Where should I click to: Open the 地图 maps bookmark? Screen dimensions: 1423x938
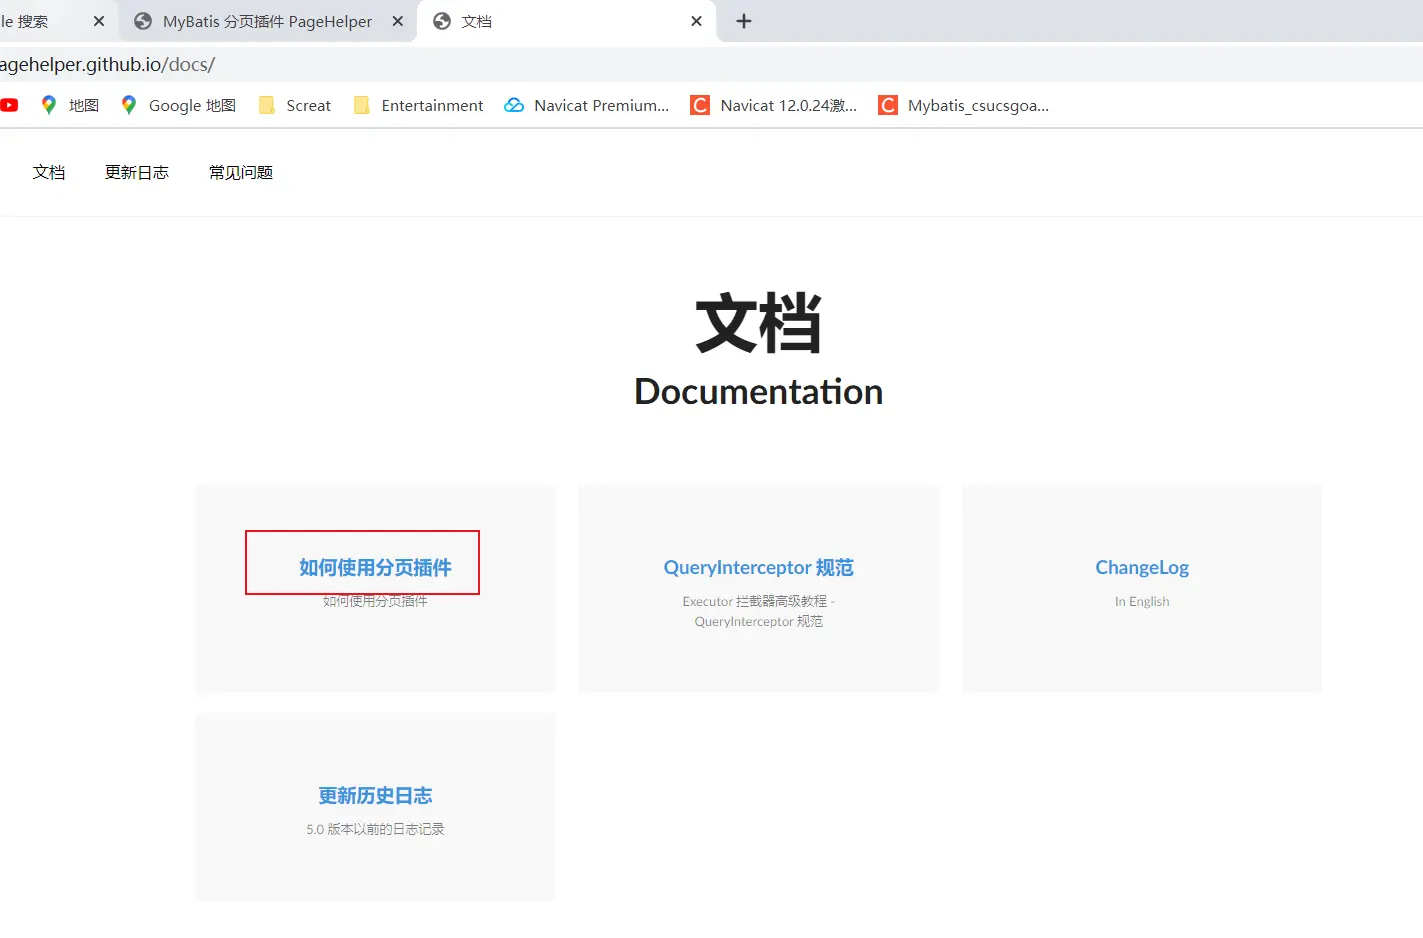coord(69,105)
